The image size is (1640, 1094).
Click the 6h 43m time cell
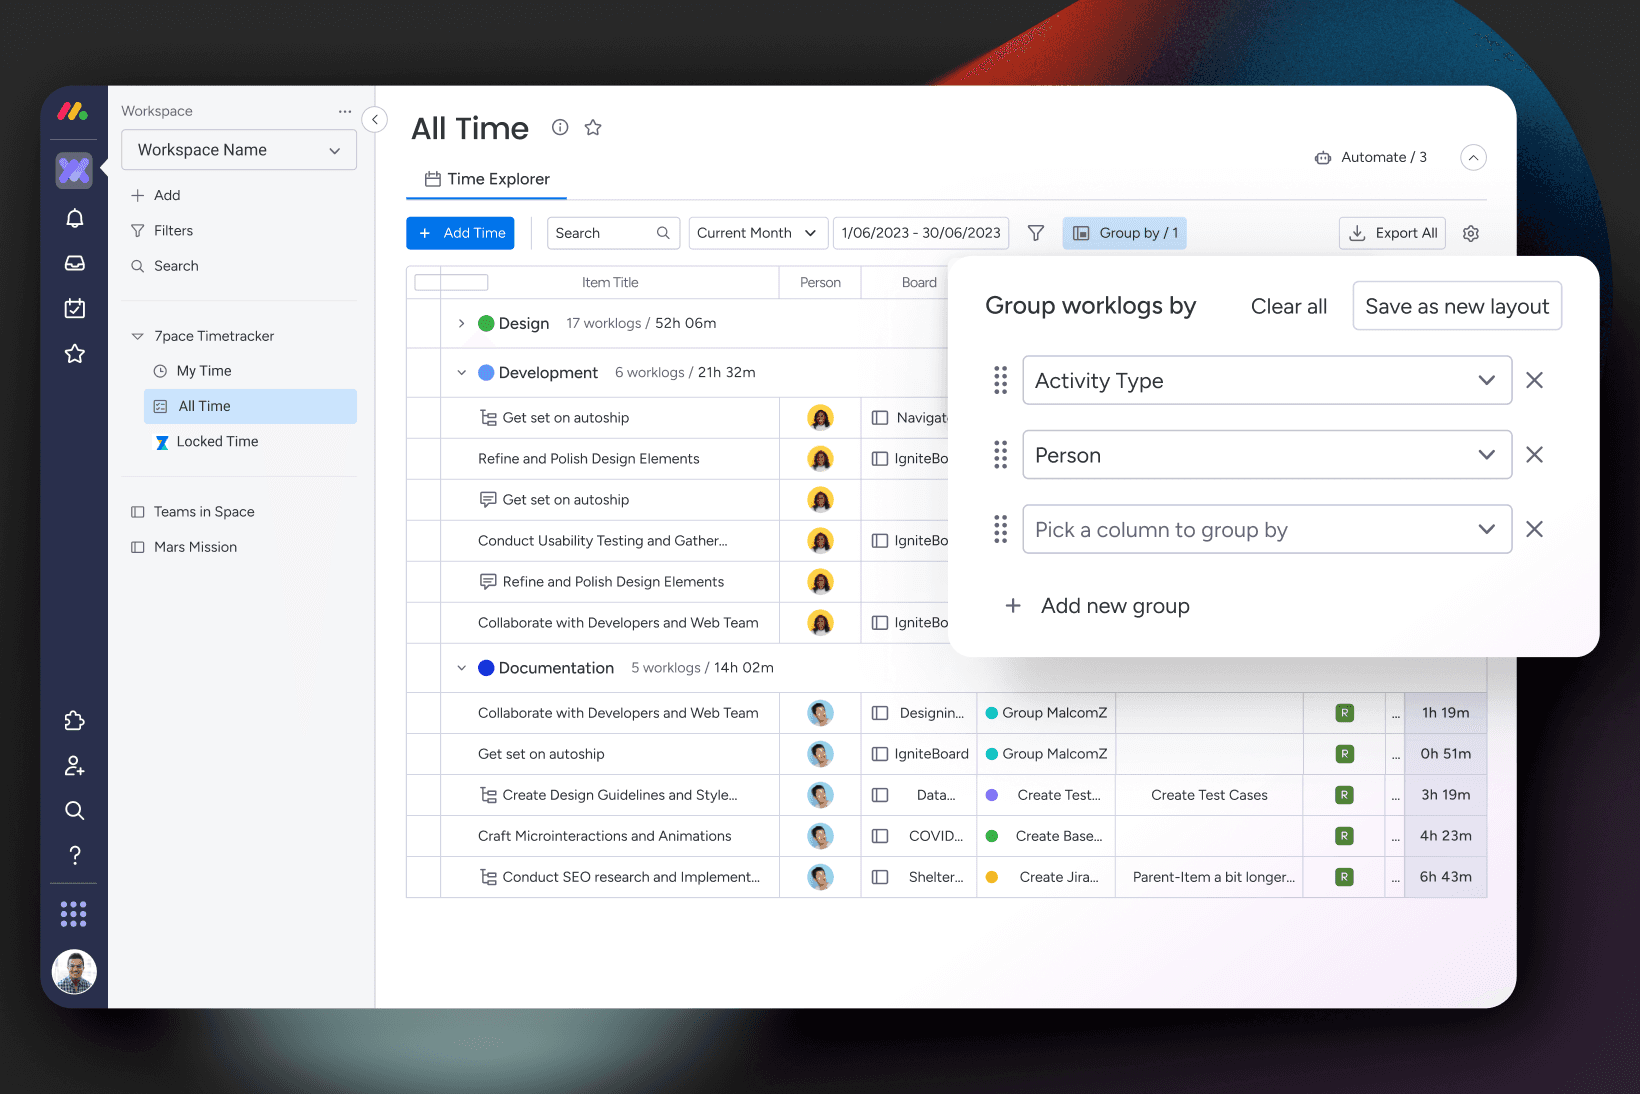point(1445,877)
